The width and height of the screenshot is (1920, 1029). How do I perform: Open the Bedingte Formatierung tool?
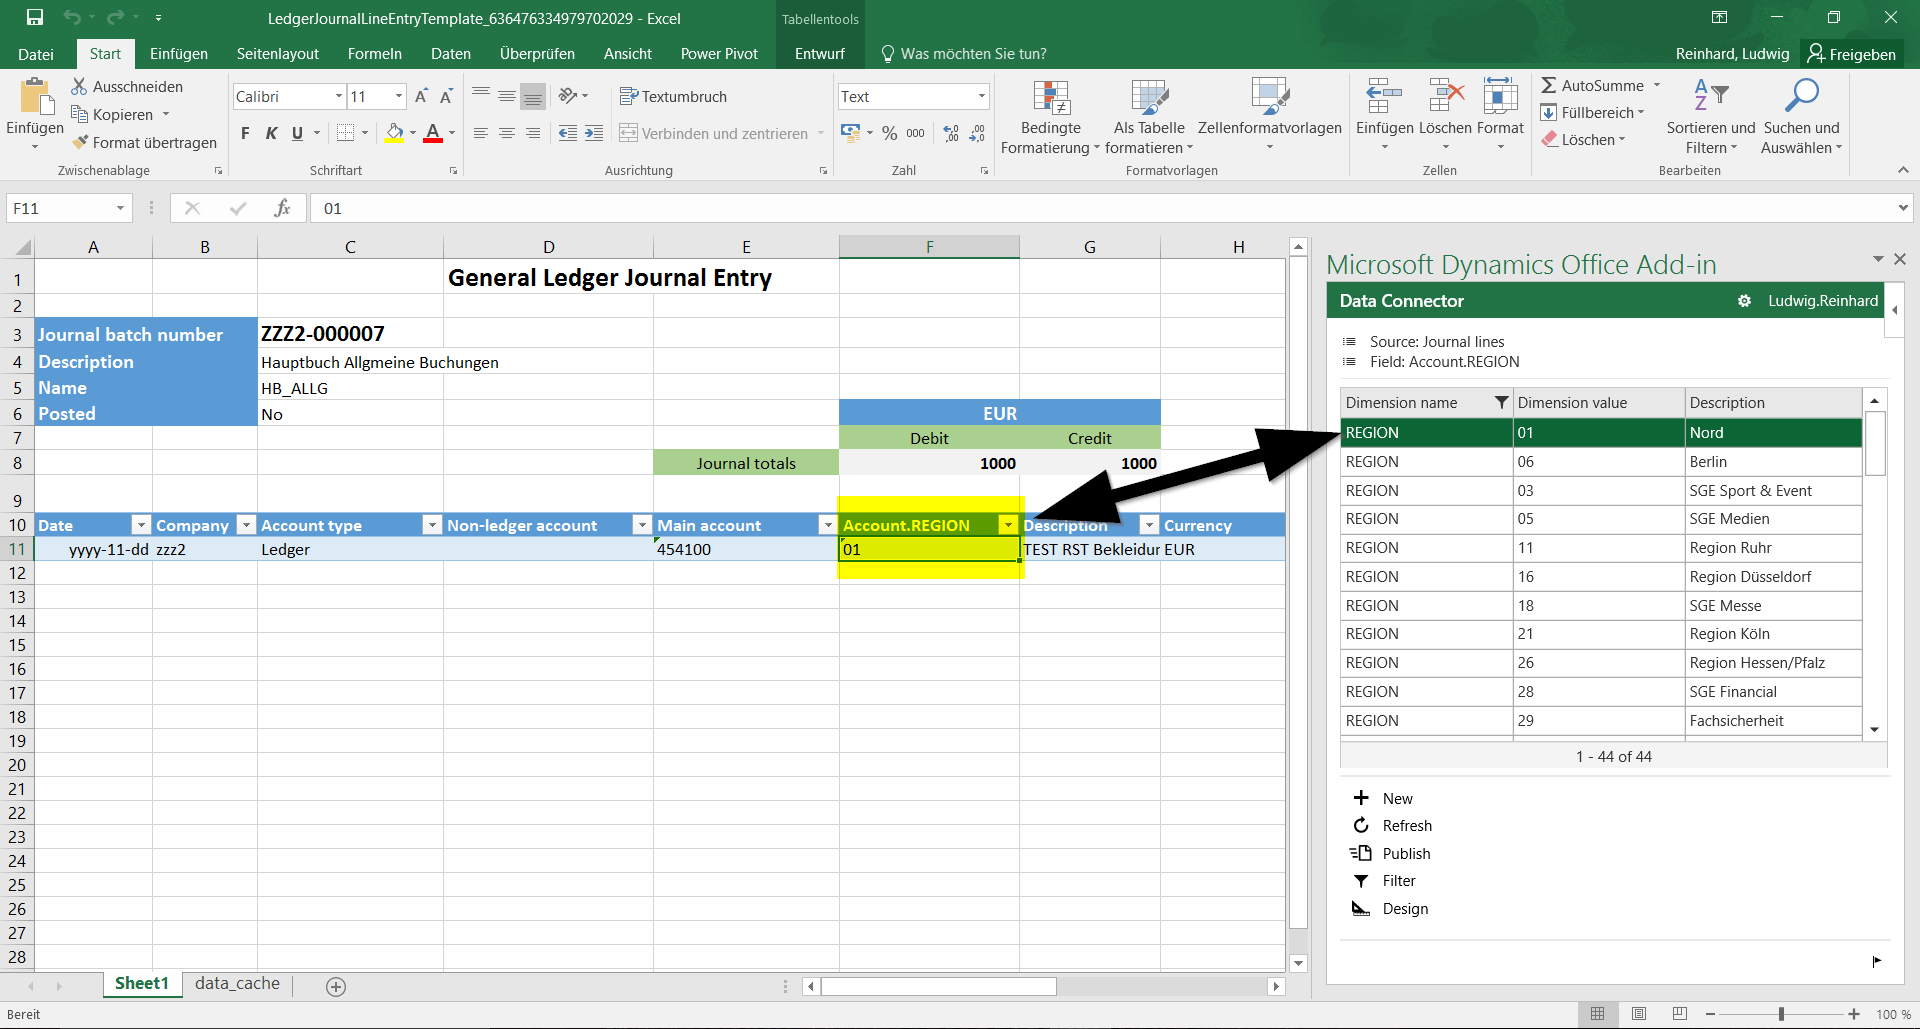point(1050,115)
